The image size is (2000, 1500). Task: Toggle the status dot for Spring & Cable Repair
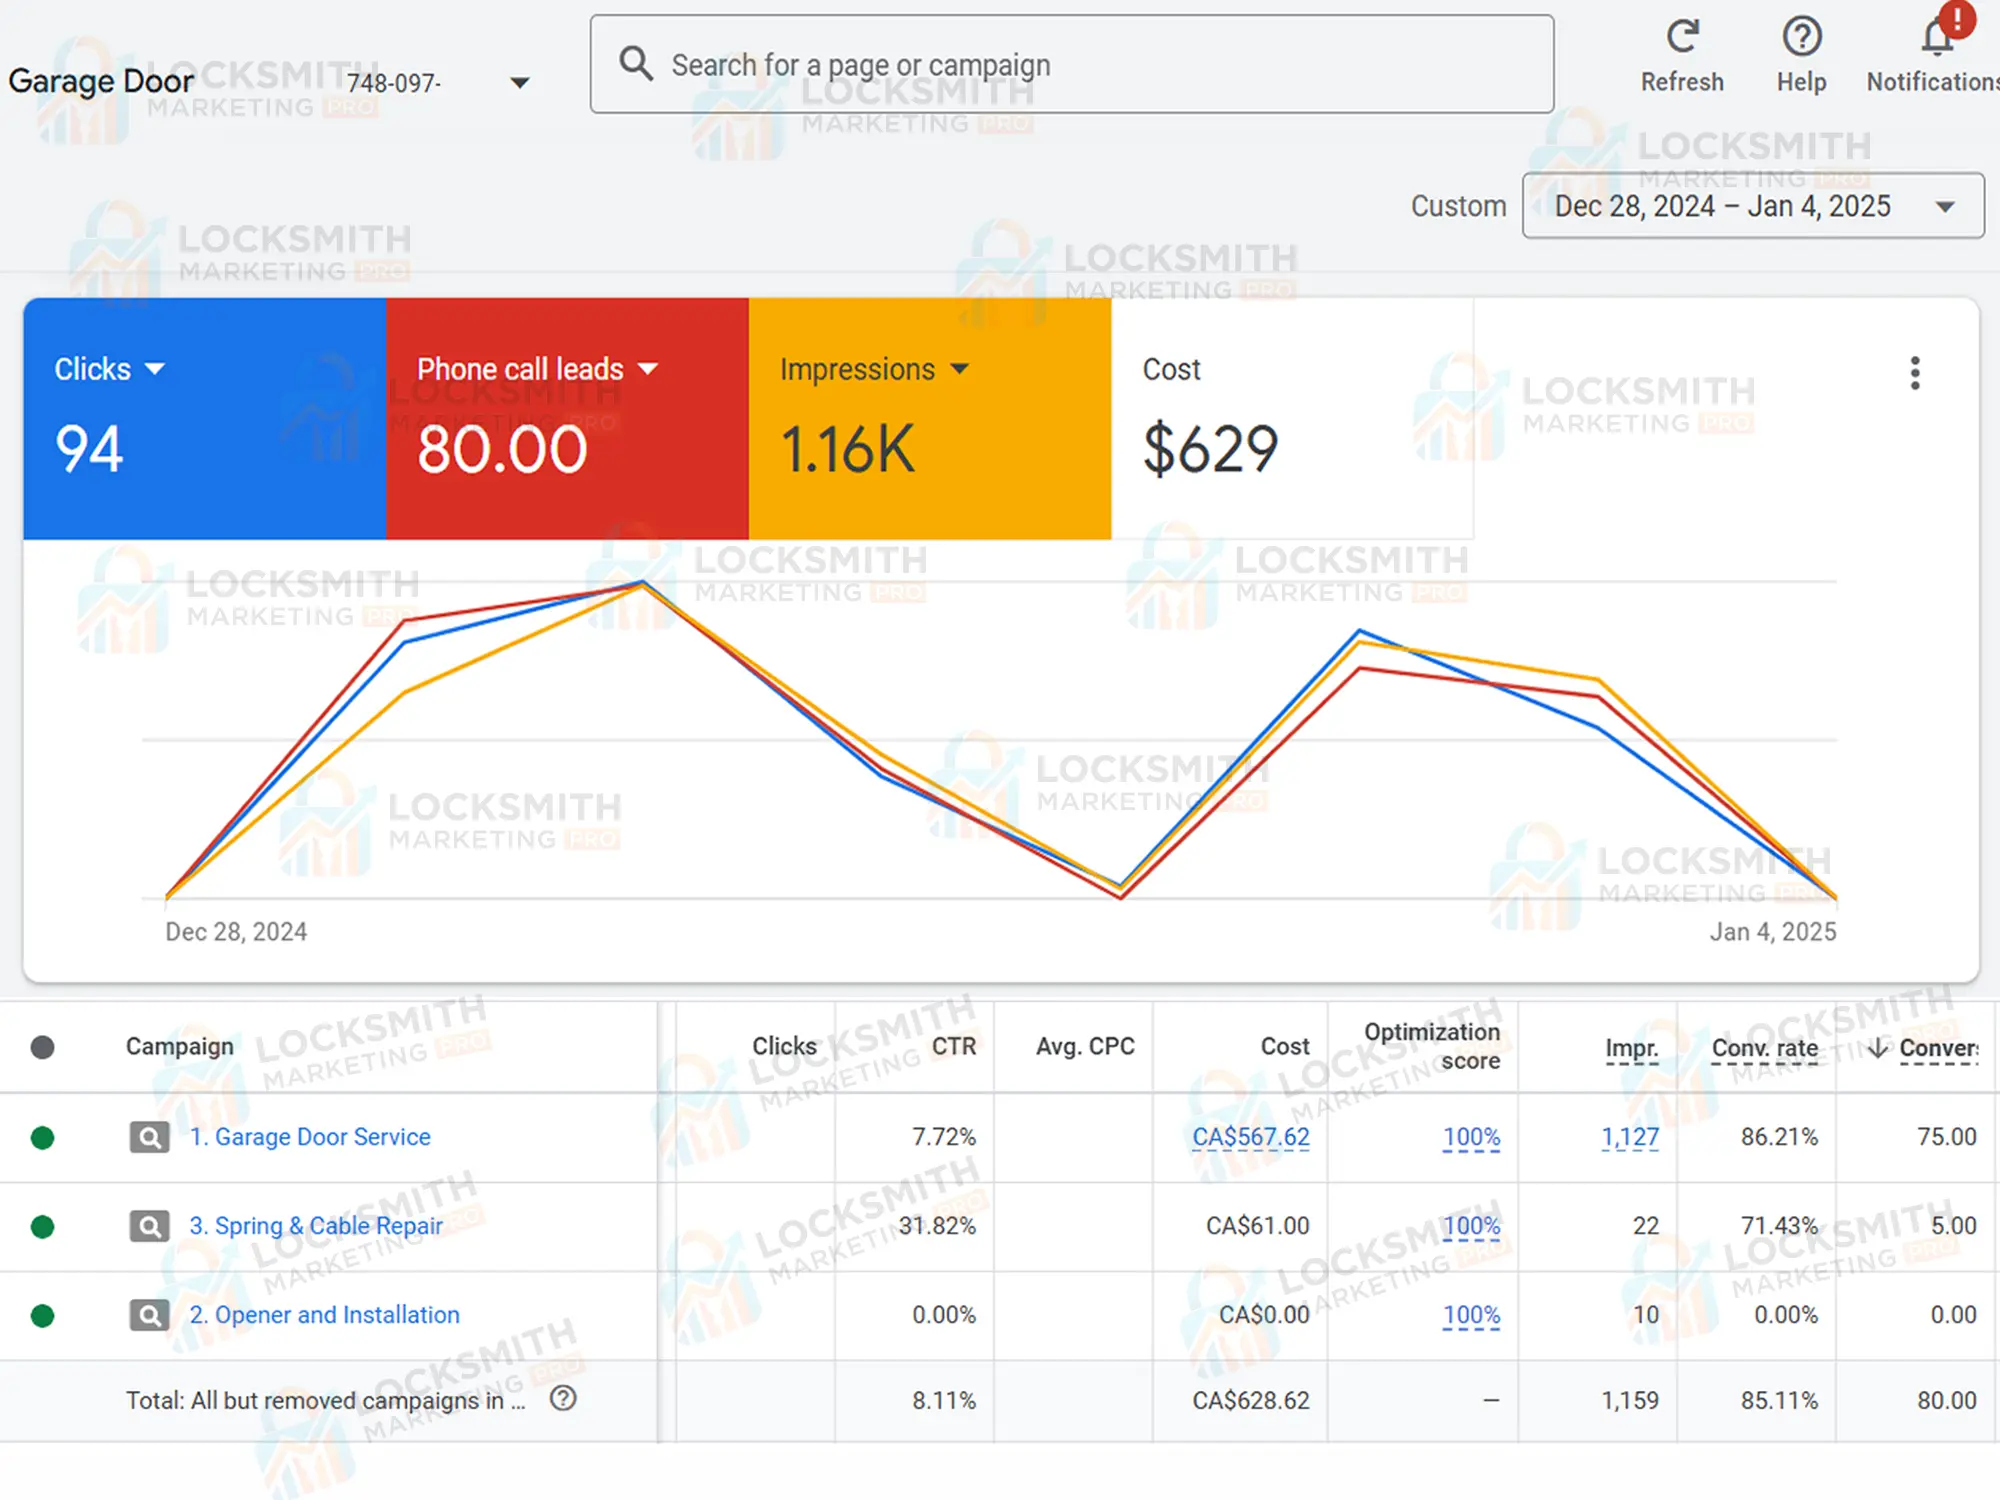42,1226
